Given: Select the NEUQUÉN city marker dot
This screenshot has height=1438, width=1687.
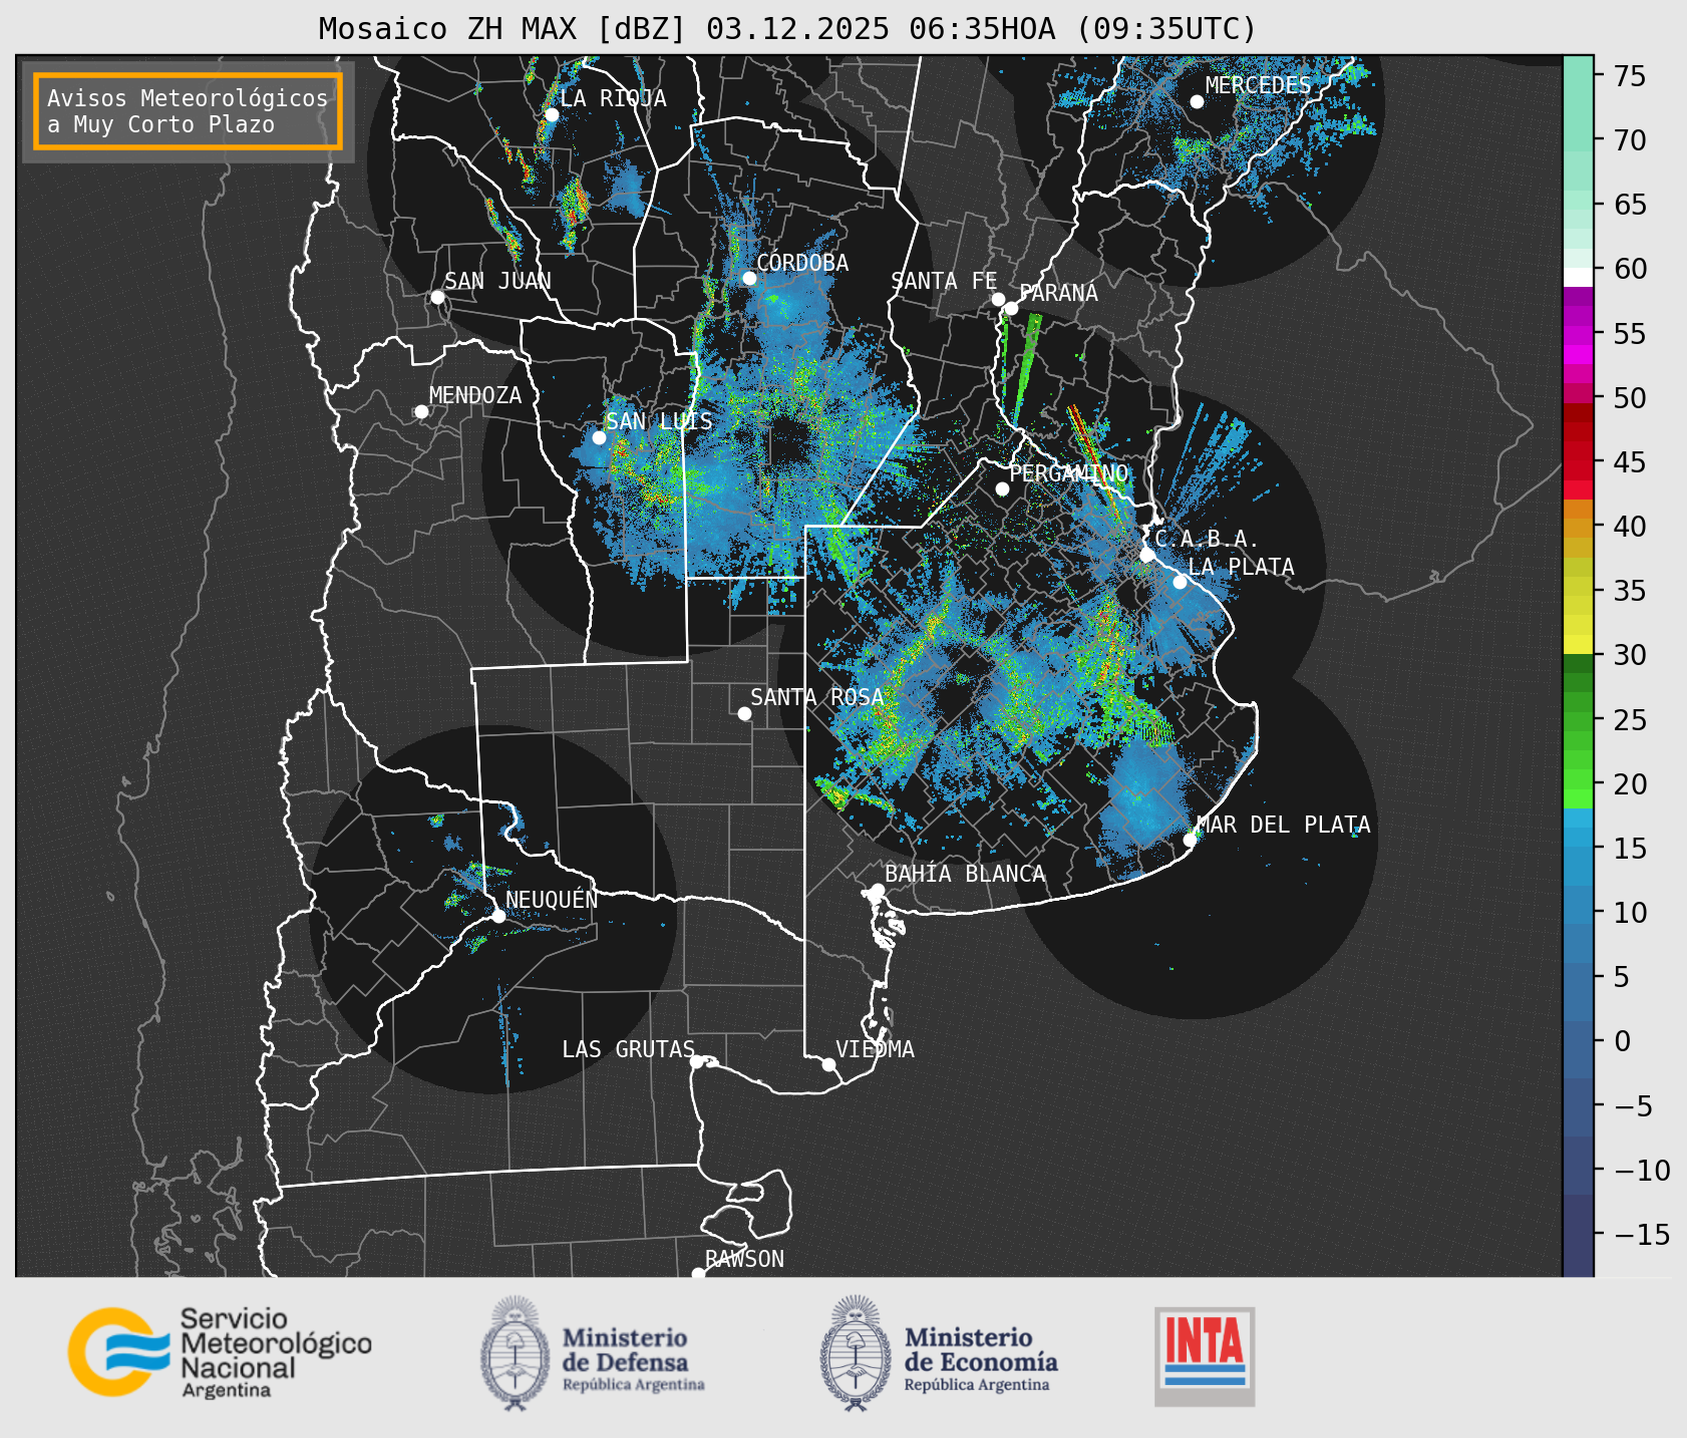Looking at the screenshot, I should pyautogui.click(x=498, y=915).
